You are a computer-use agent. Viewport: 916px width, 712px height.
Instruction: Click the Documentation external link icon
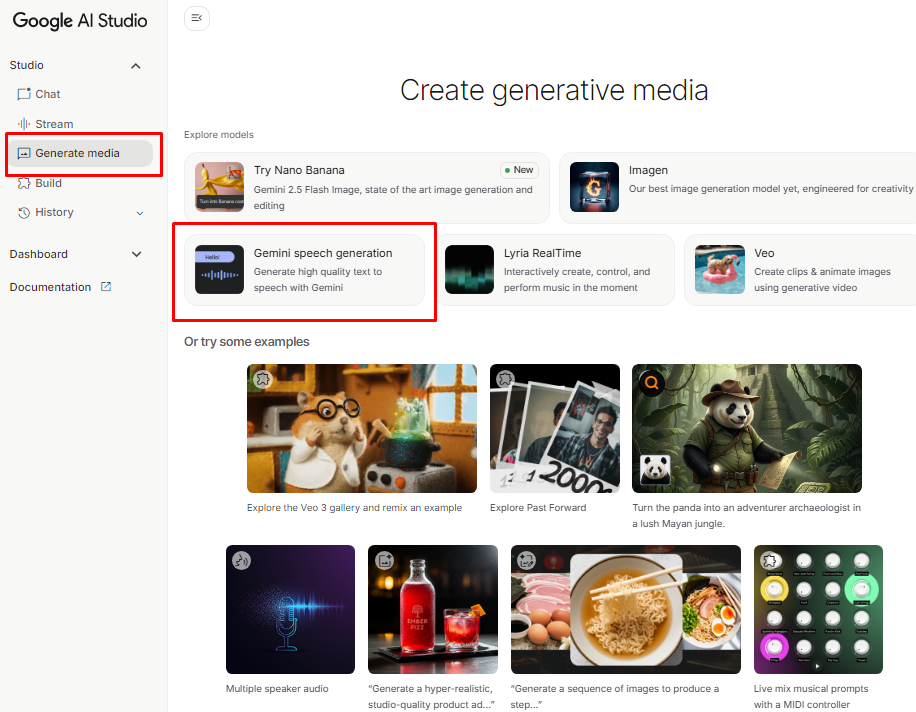106,287
